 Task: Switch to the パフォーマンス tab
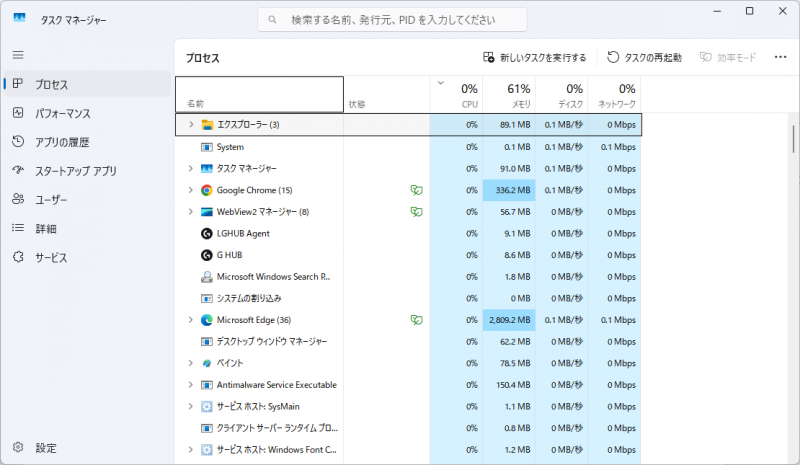(x=62, y=113)
